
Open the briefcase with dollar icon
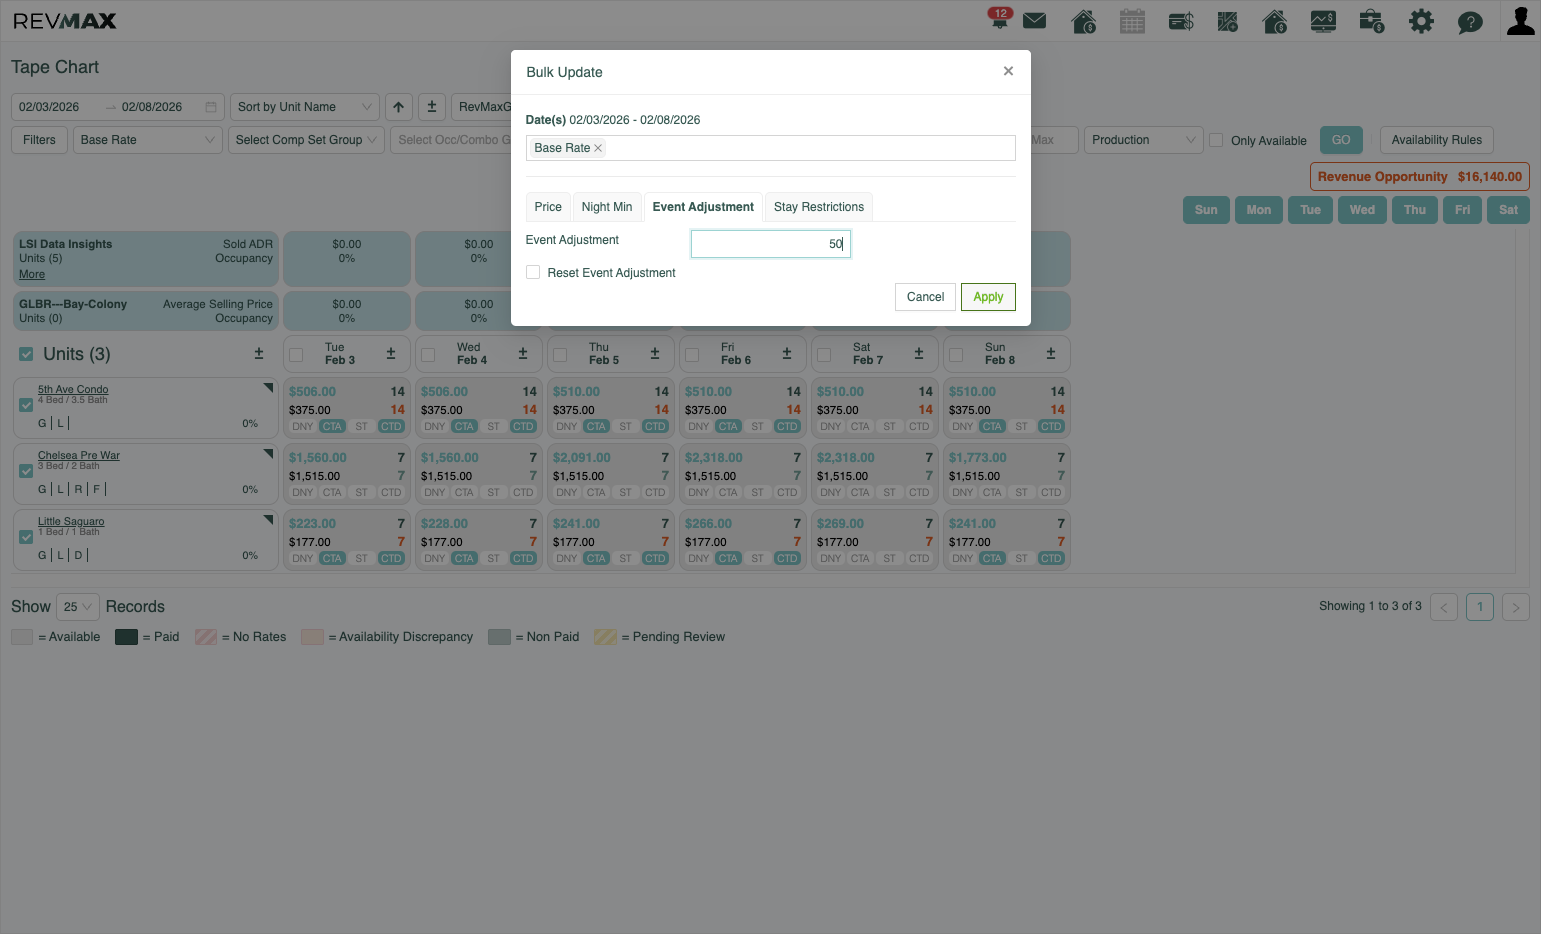pyautogui.click(x=1372, y=21)
